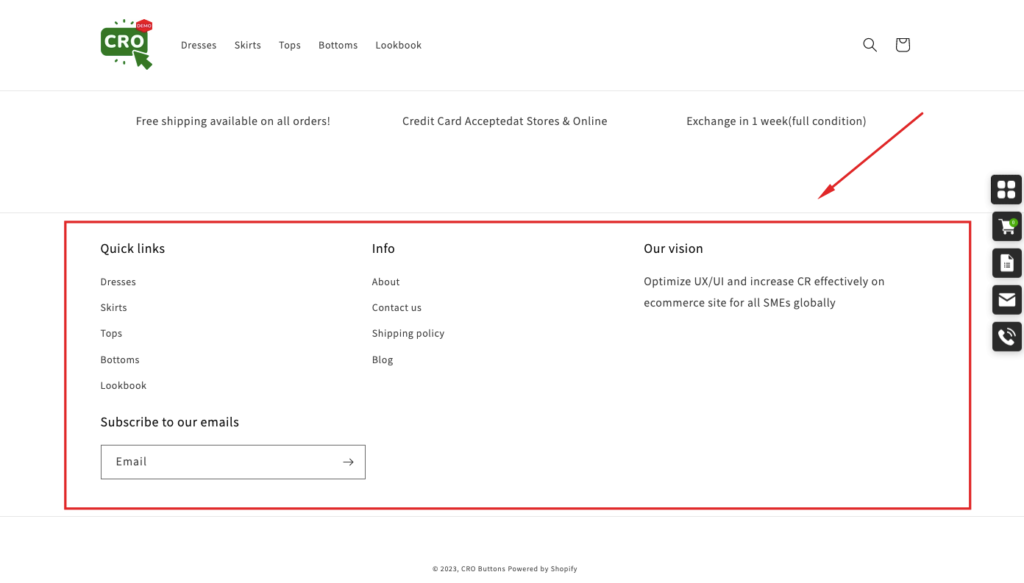The height and width of the screenshot is (583, 1024).
Task: Open Bottoms in the header menu
Action: click(338, 45)
